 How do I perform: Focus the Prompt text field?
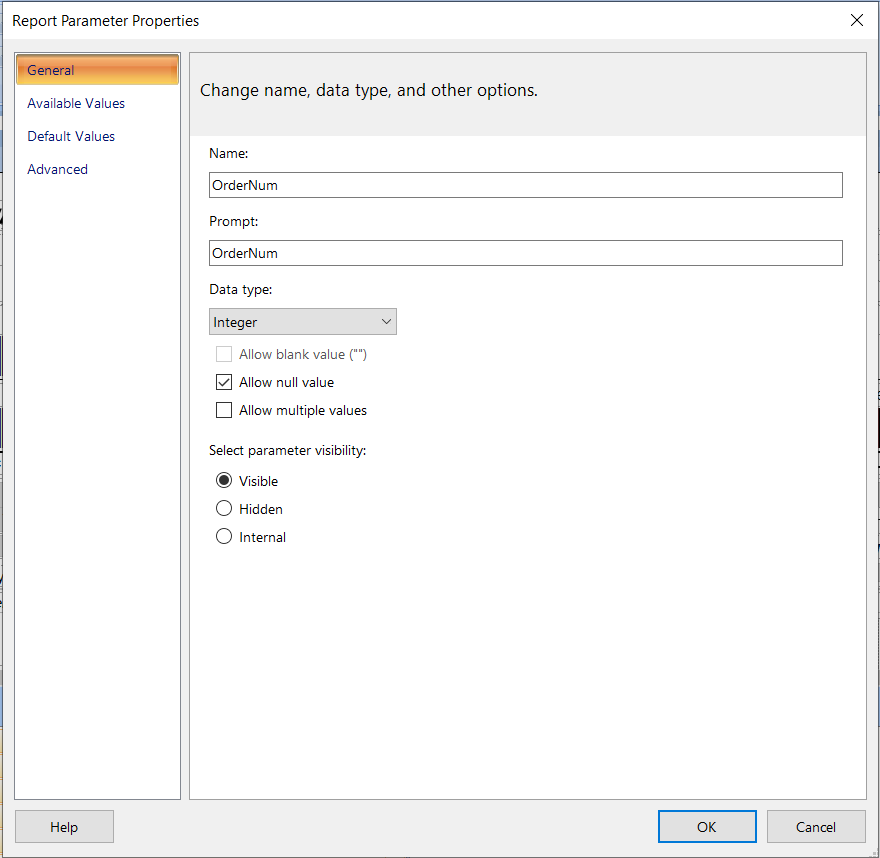point(525,253)
